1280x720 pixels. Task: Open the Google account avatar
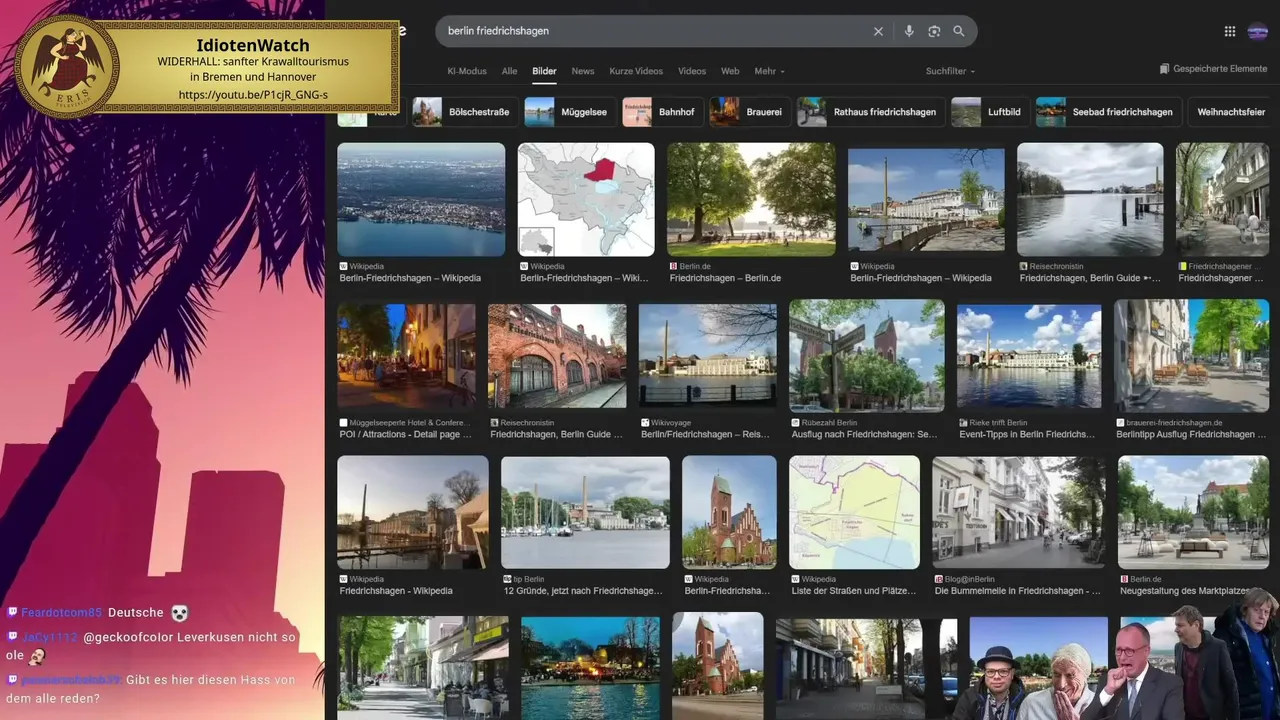click(1258, 31)
